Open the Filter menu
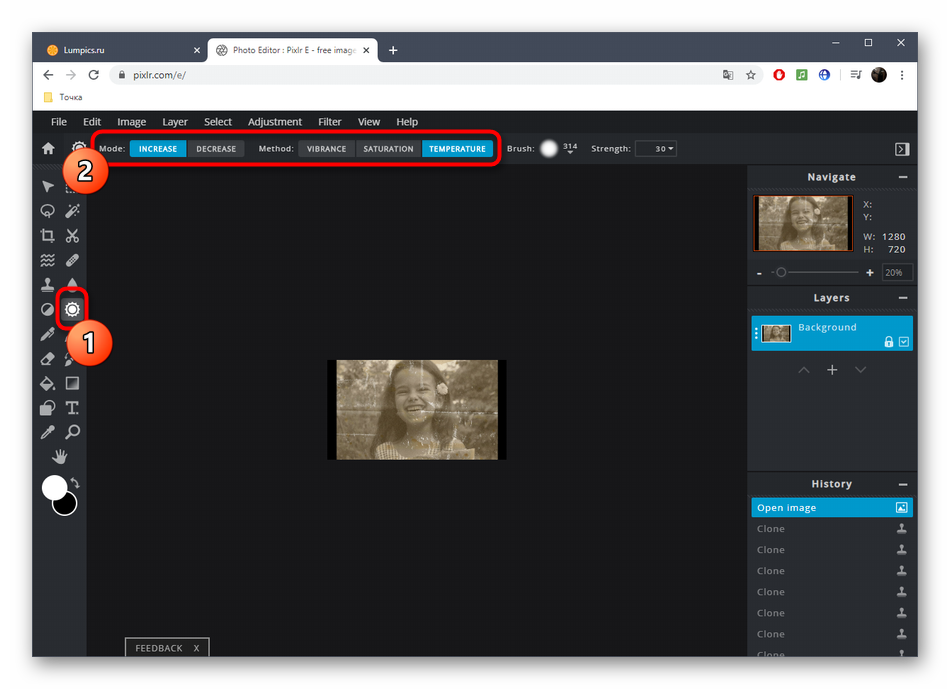 [x=329, y=122]
